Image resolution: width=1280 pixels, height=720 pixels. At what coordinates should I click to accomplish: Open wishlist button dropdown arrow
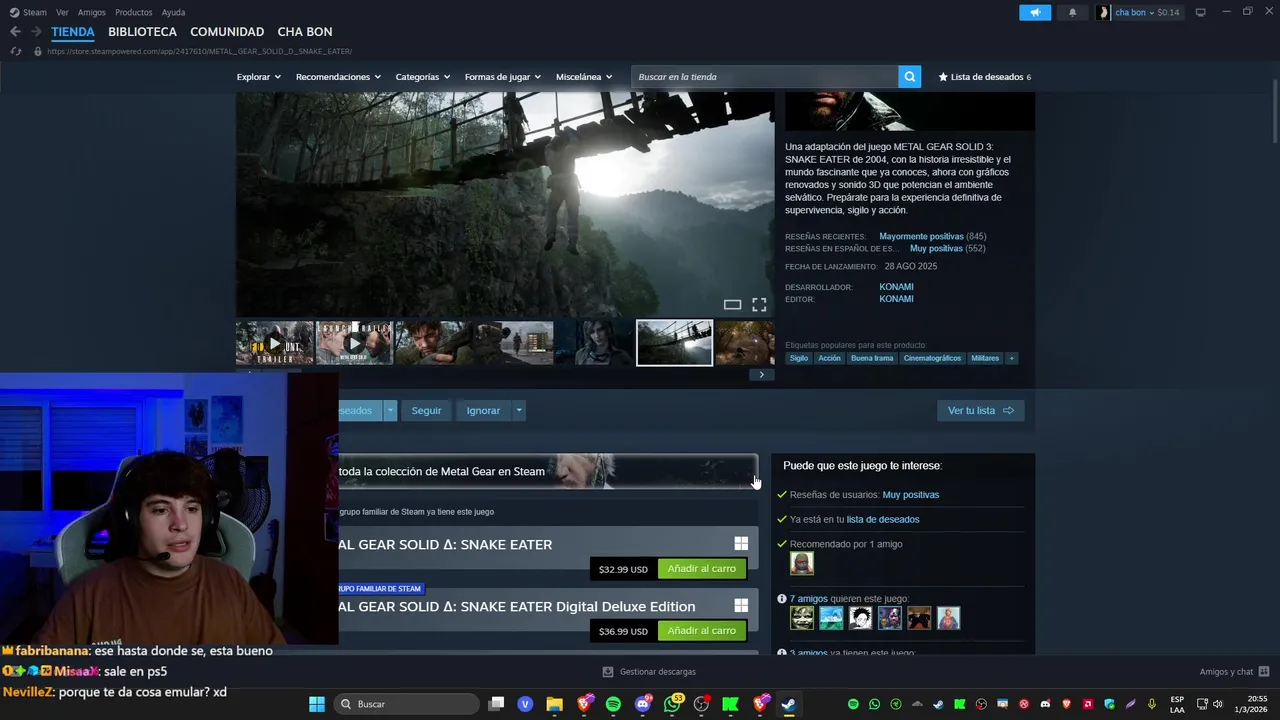[390, 410]
